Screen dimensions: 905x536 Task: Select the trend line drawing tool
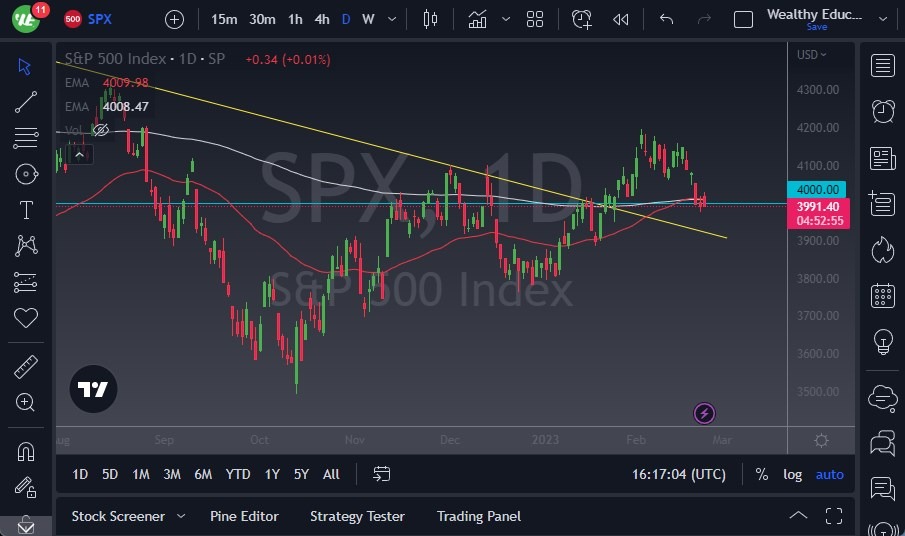[26, 101]
